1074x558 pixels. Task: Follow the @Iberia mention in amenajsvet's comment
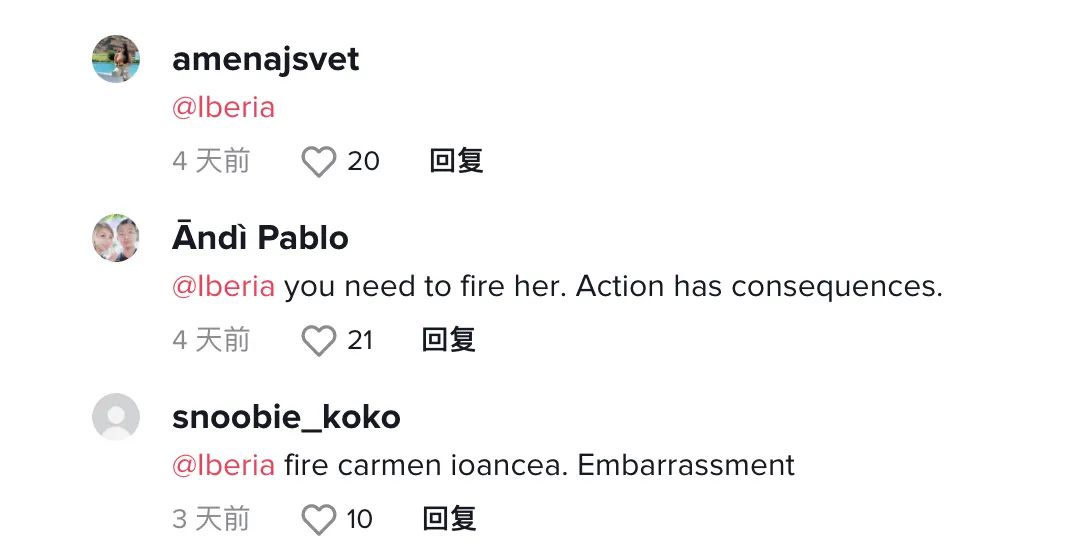[x=223, y=107]
